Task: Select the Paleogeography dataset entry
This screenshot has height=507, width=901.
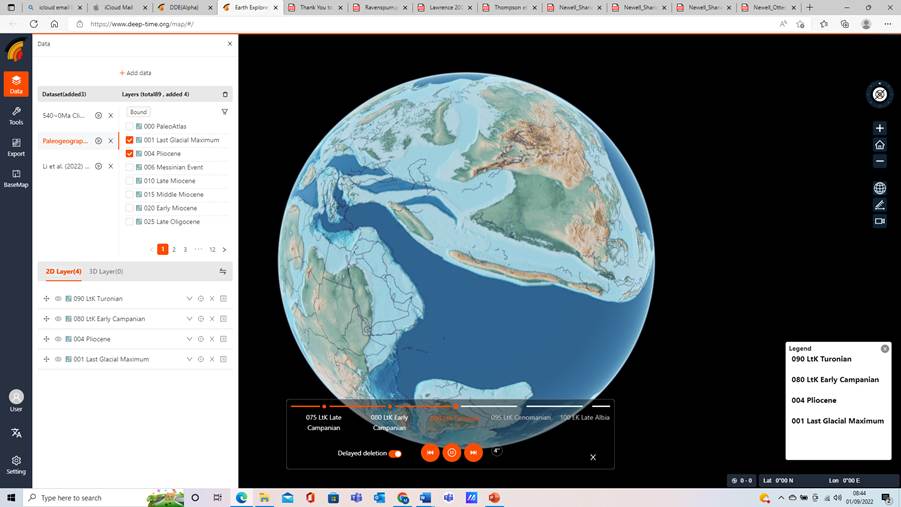Action: click(65, 141)
